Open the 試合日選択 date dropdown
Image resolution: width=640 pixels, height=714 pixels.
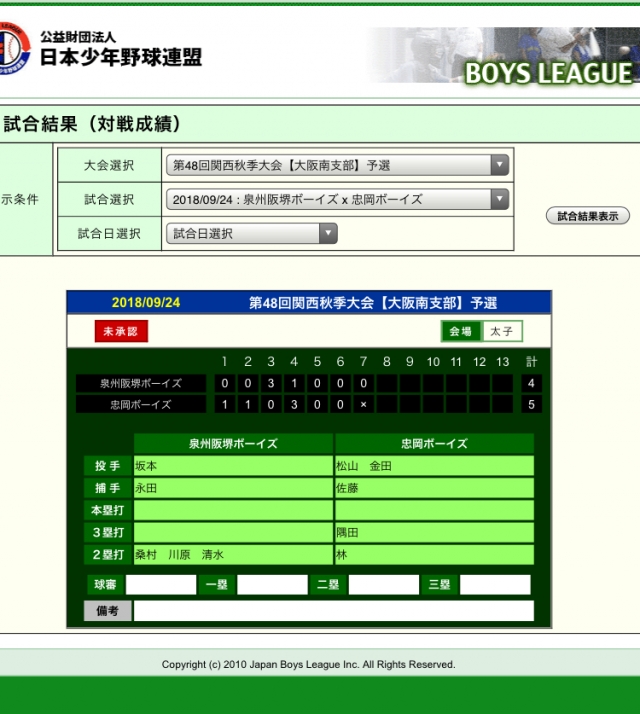tap(251, 234)
